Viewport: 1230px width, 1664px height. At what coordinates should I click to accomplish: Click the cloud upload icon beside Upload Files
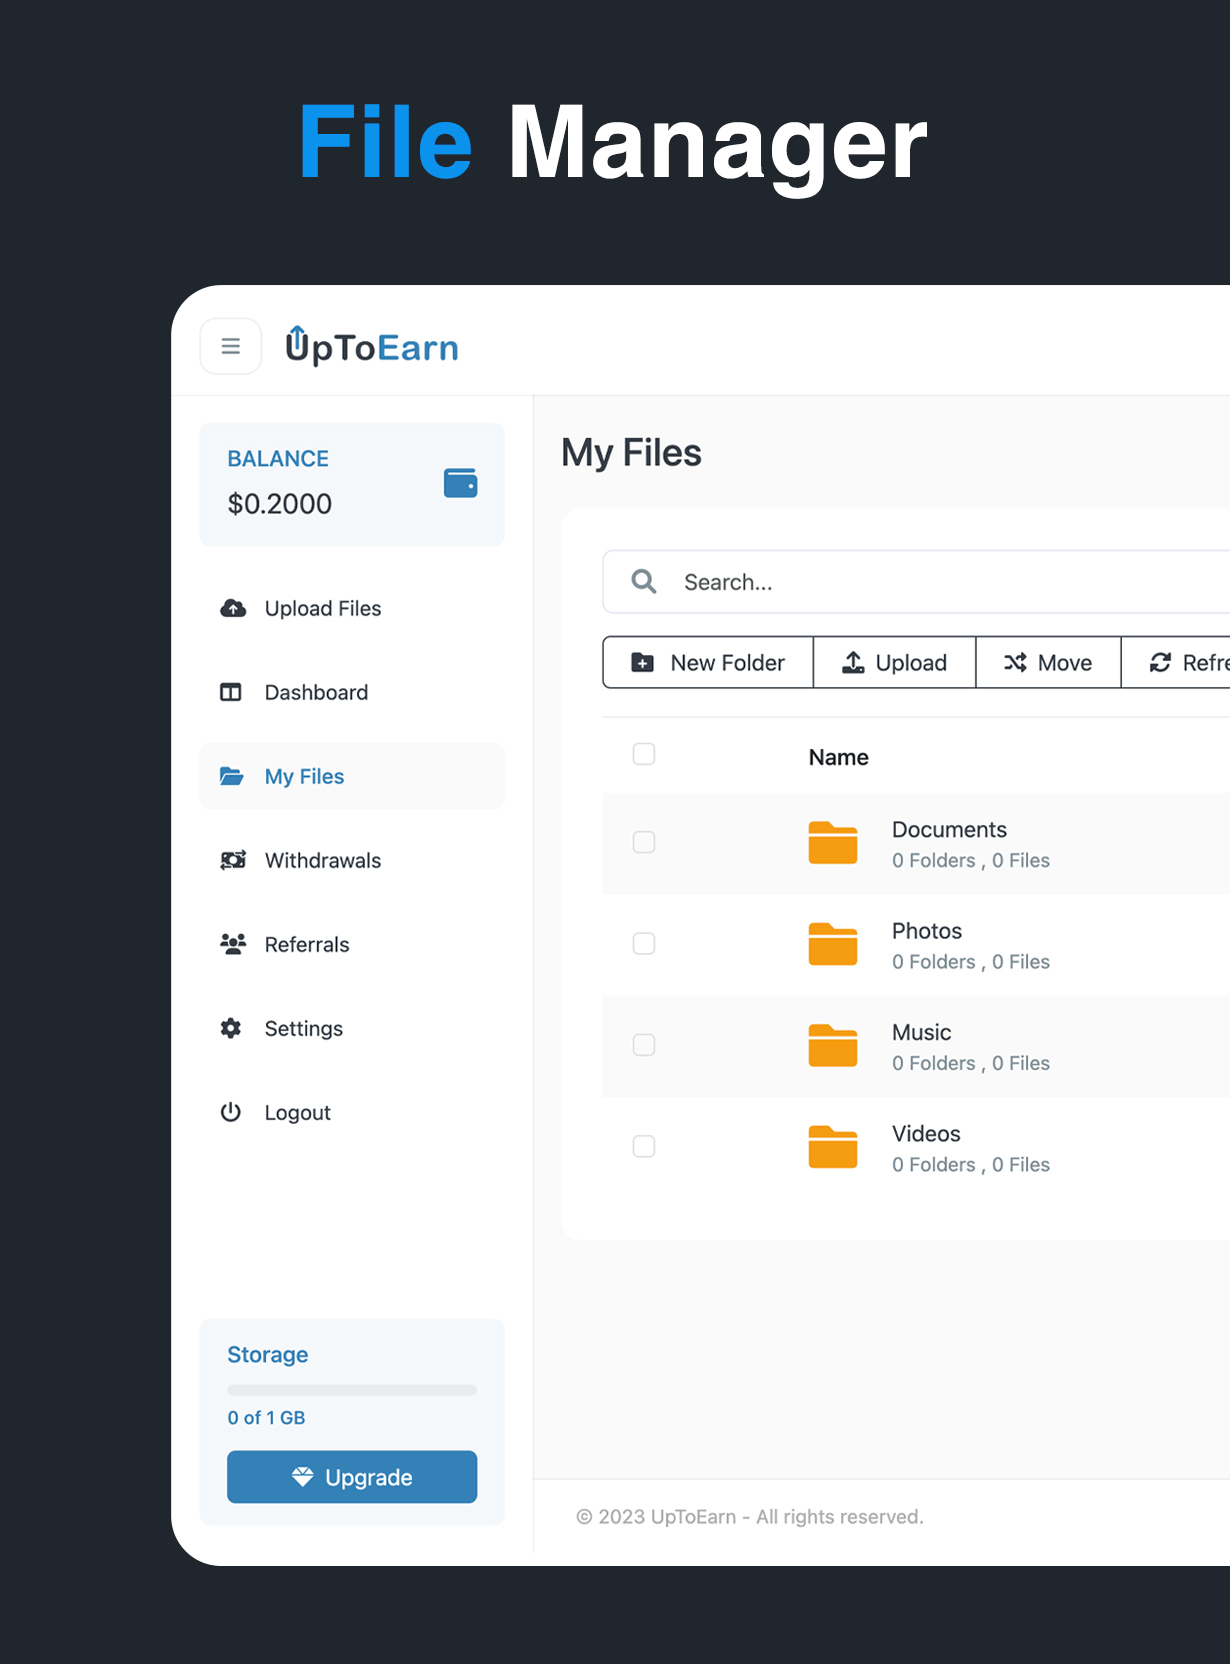pyautogui.click(x=233, y=608)
